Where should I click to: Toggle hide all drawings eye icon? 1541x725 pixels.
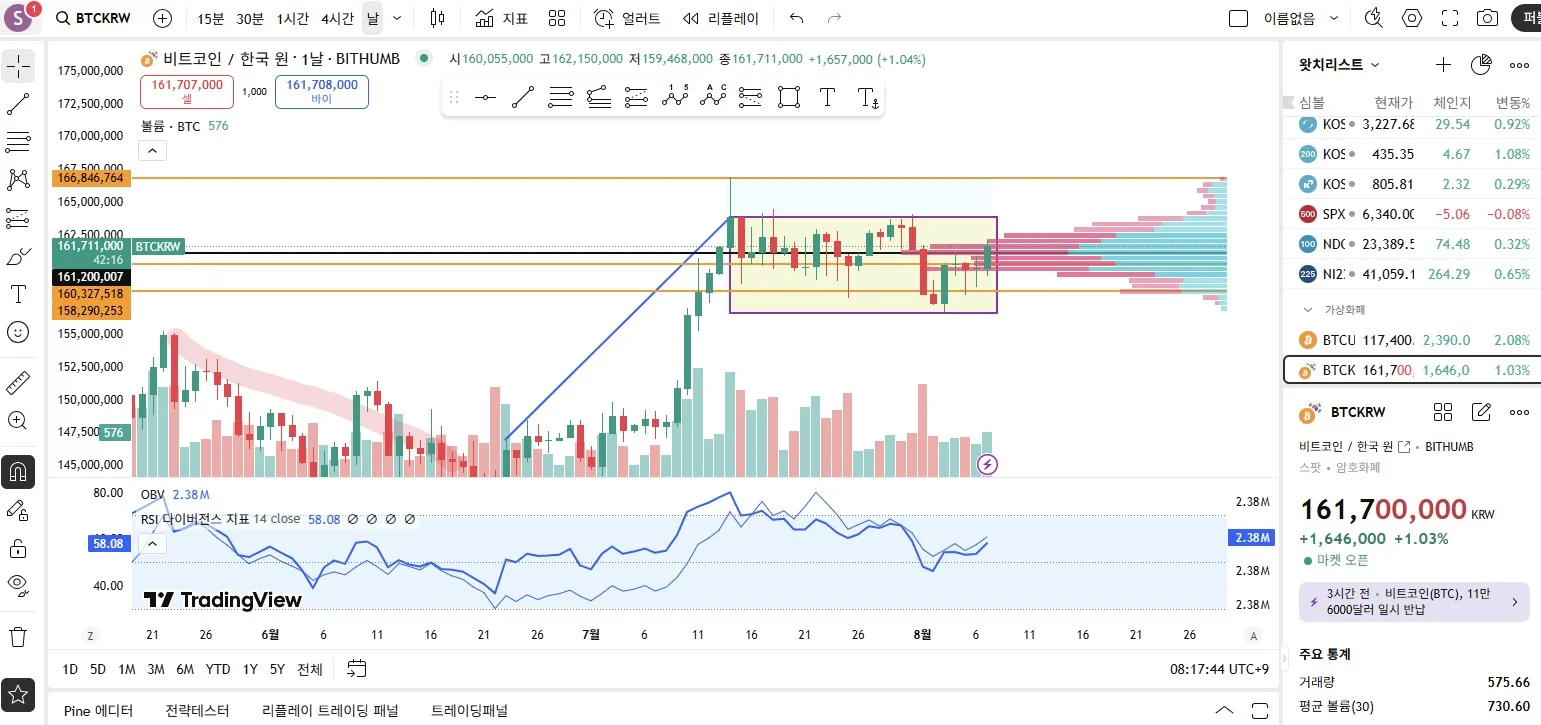[18, 586]
